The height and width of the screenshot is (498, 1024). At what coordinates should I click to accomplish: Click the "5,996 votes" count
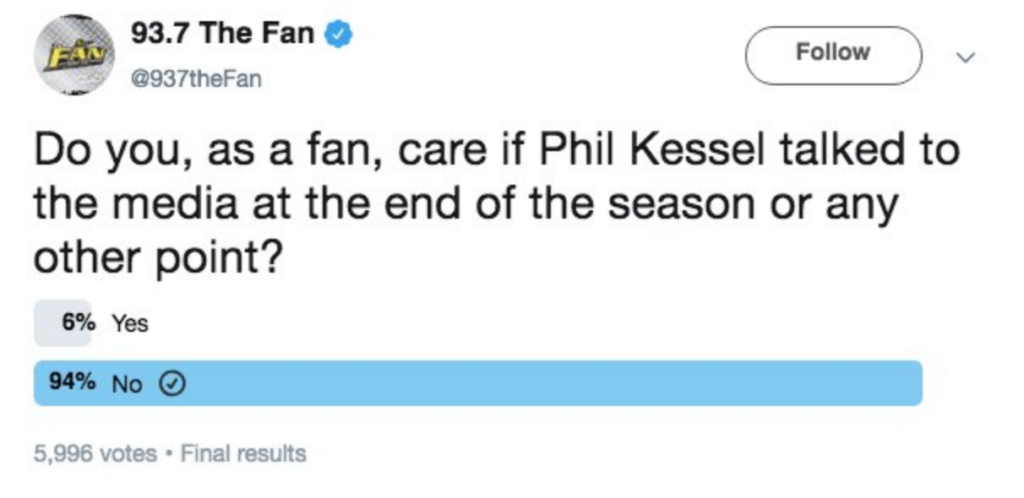[x=95, y=453]
